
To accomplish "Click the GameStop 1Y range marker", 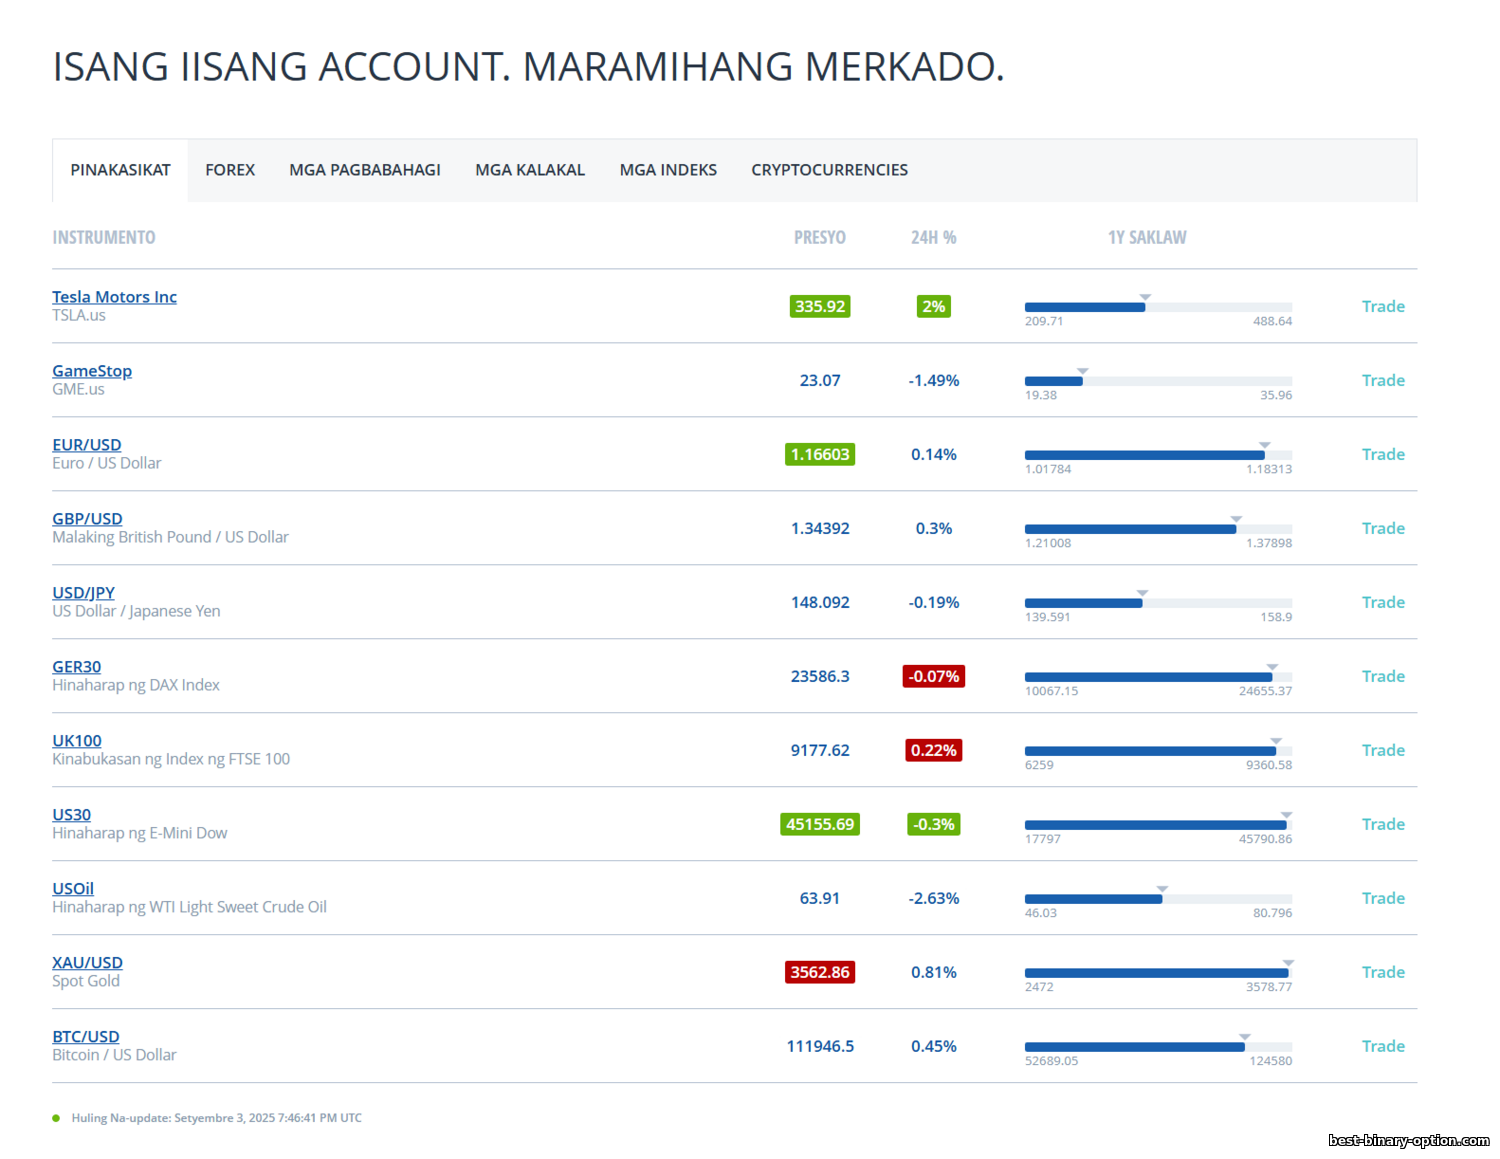I will tap(1082, 372).
